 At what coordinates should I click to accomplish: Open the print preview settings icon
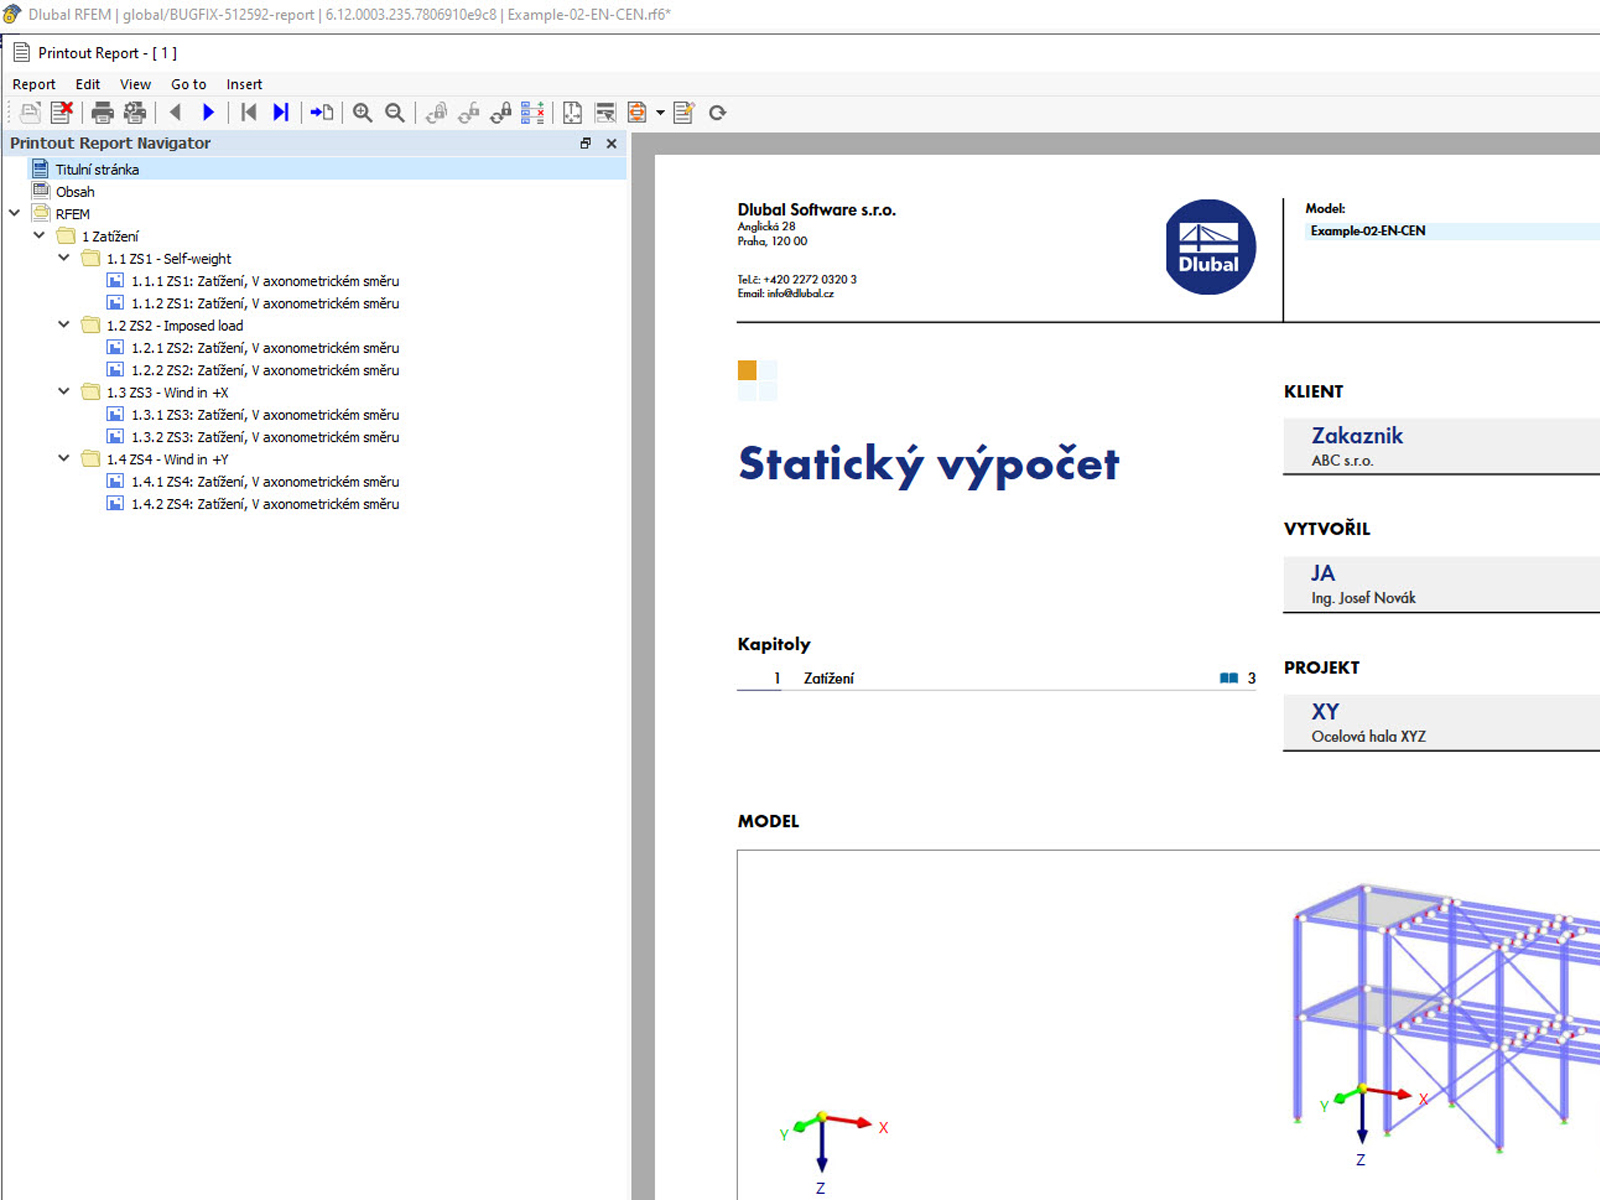[134, 112]
